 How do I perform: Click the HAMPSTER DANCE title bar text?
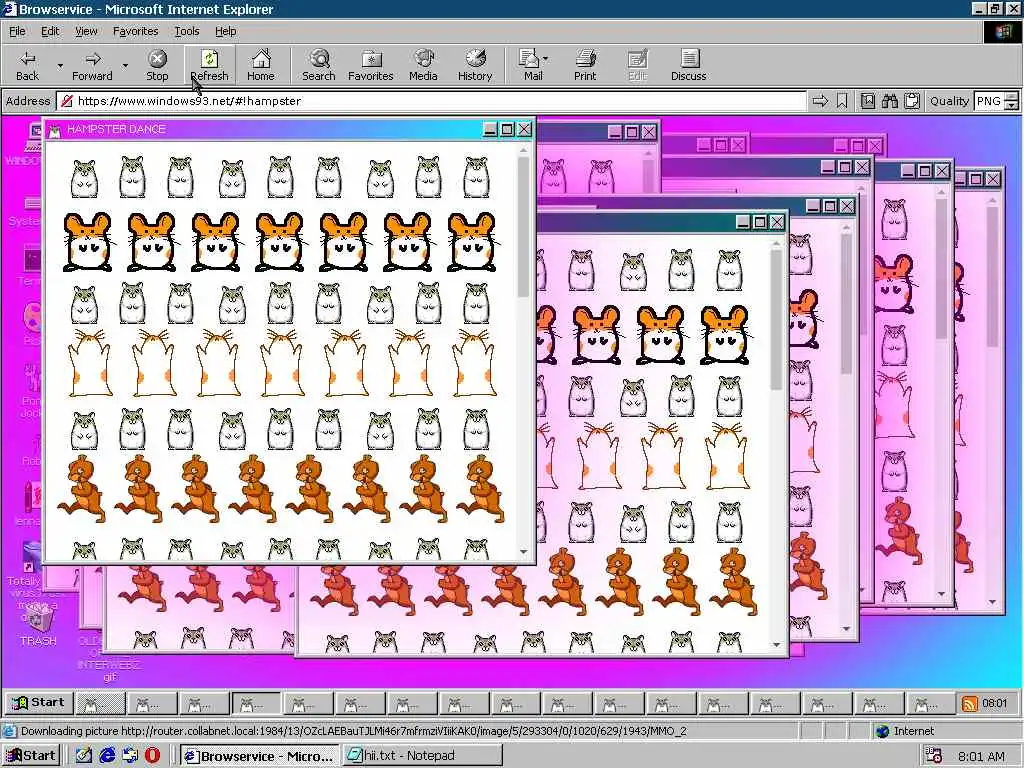pyautogui.click(x=116, y=129)
